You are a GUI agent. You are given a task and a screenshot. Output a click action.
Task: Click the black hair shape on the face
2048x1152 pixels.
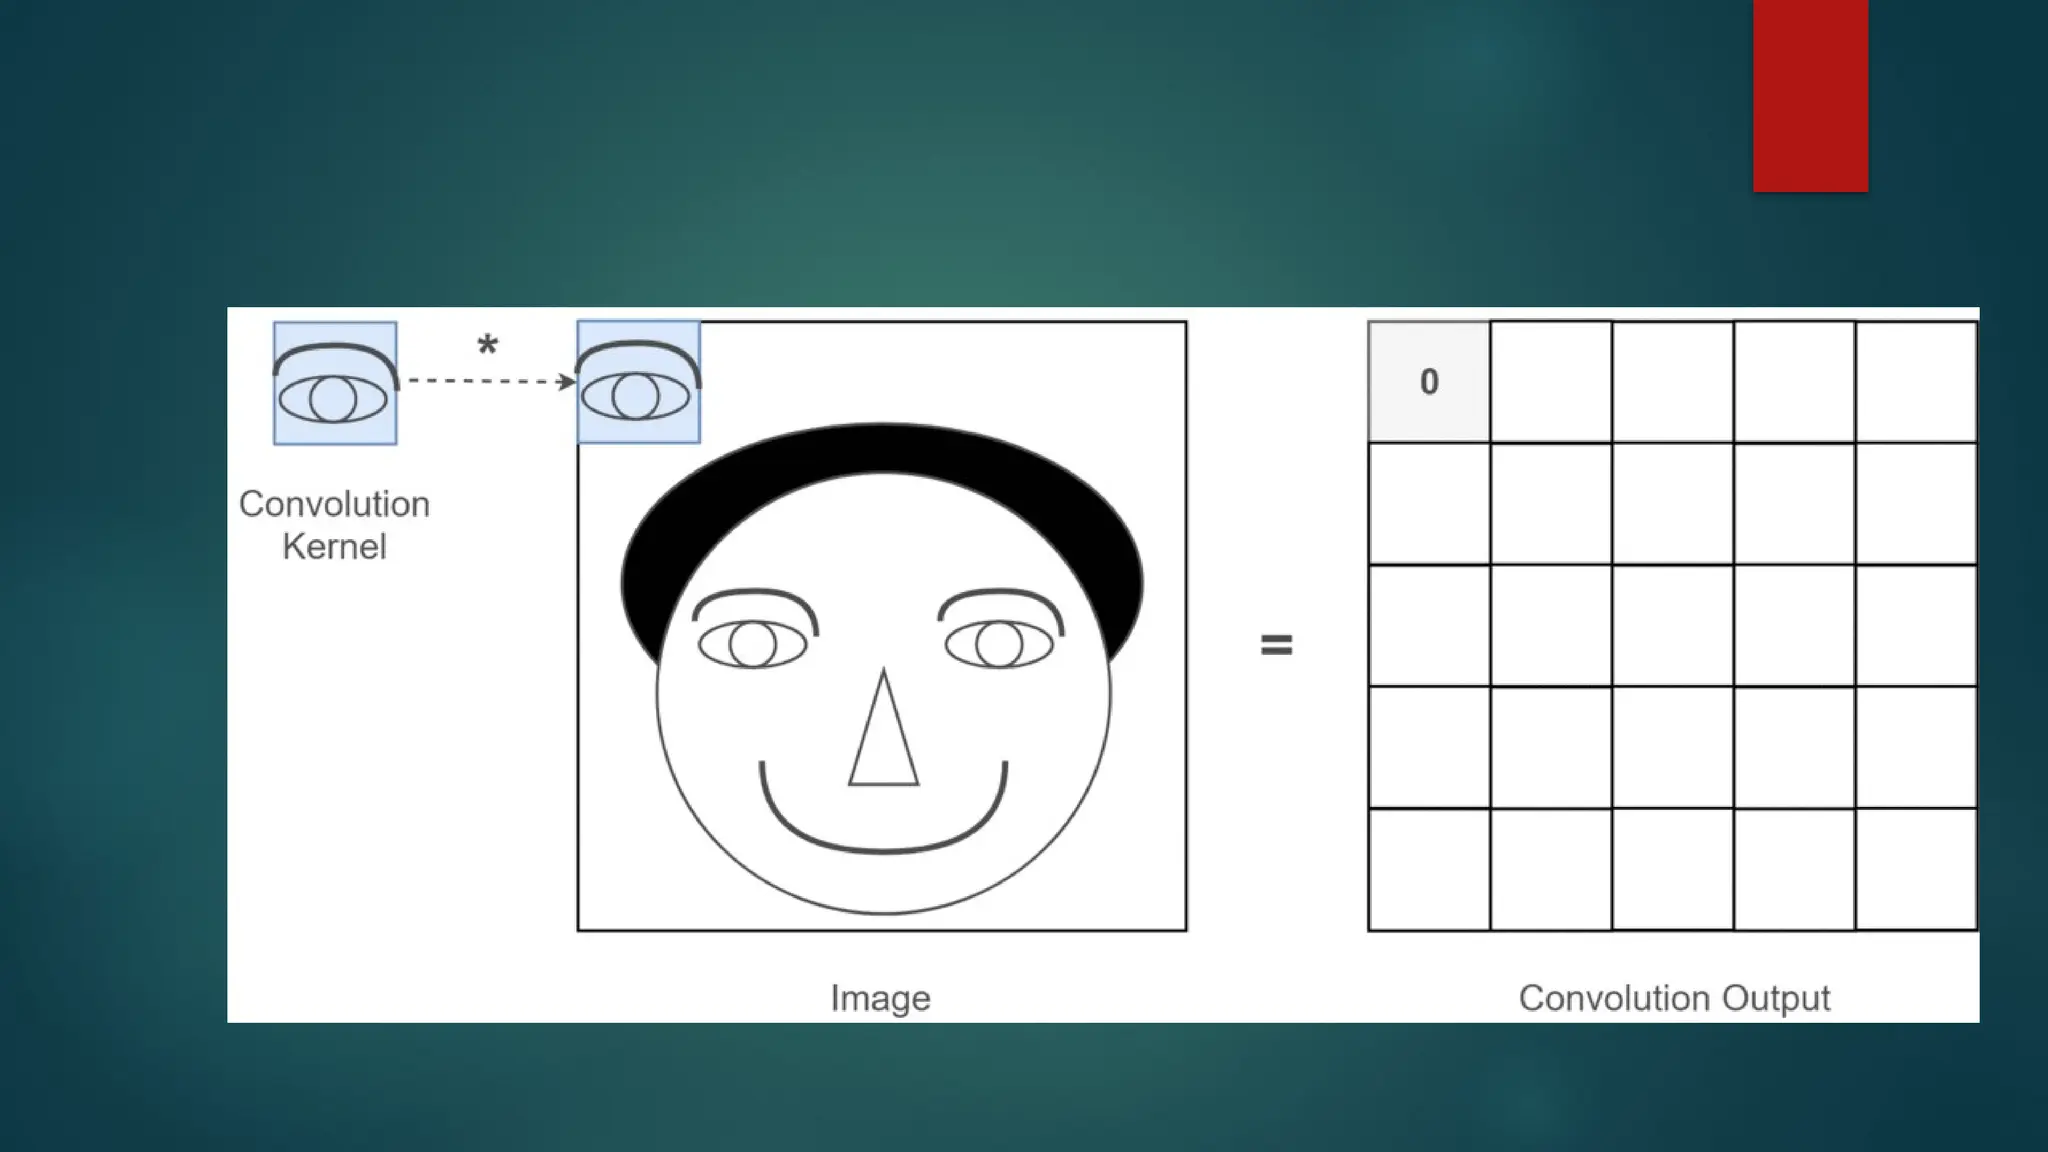coord(880,450)
